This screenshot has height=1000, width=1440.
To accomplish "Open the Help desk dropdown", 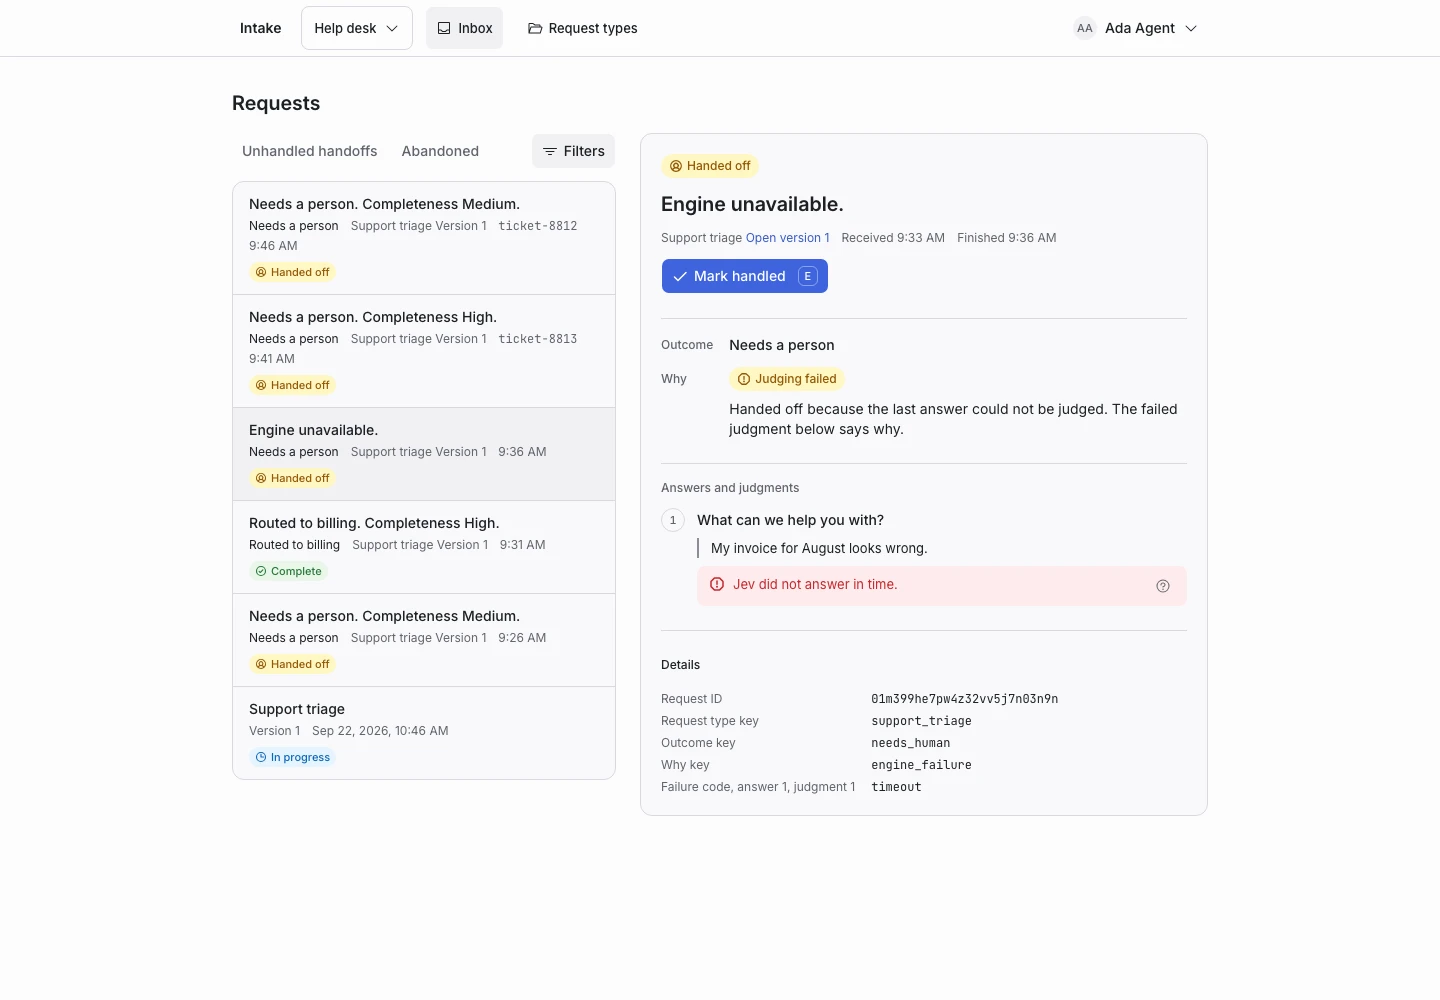I will (x=357, y=28).
